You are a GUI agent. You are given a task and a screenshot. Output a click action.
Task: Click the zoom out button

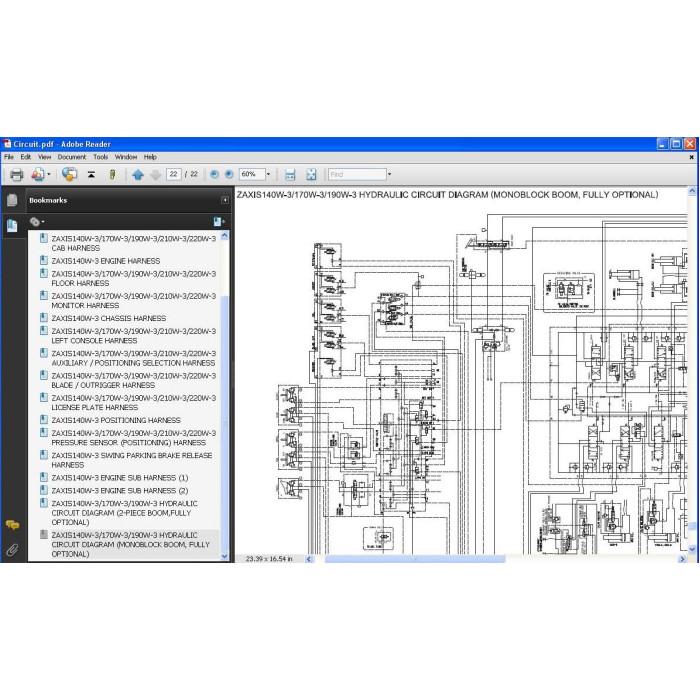coord(214,175)
